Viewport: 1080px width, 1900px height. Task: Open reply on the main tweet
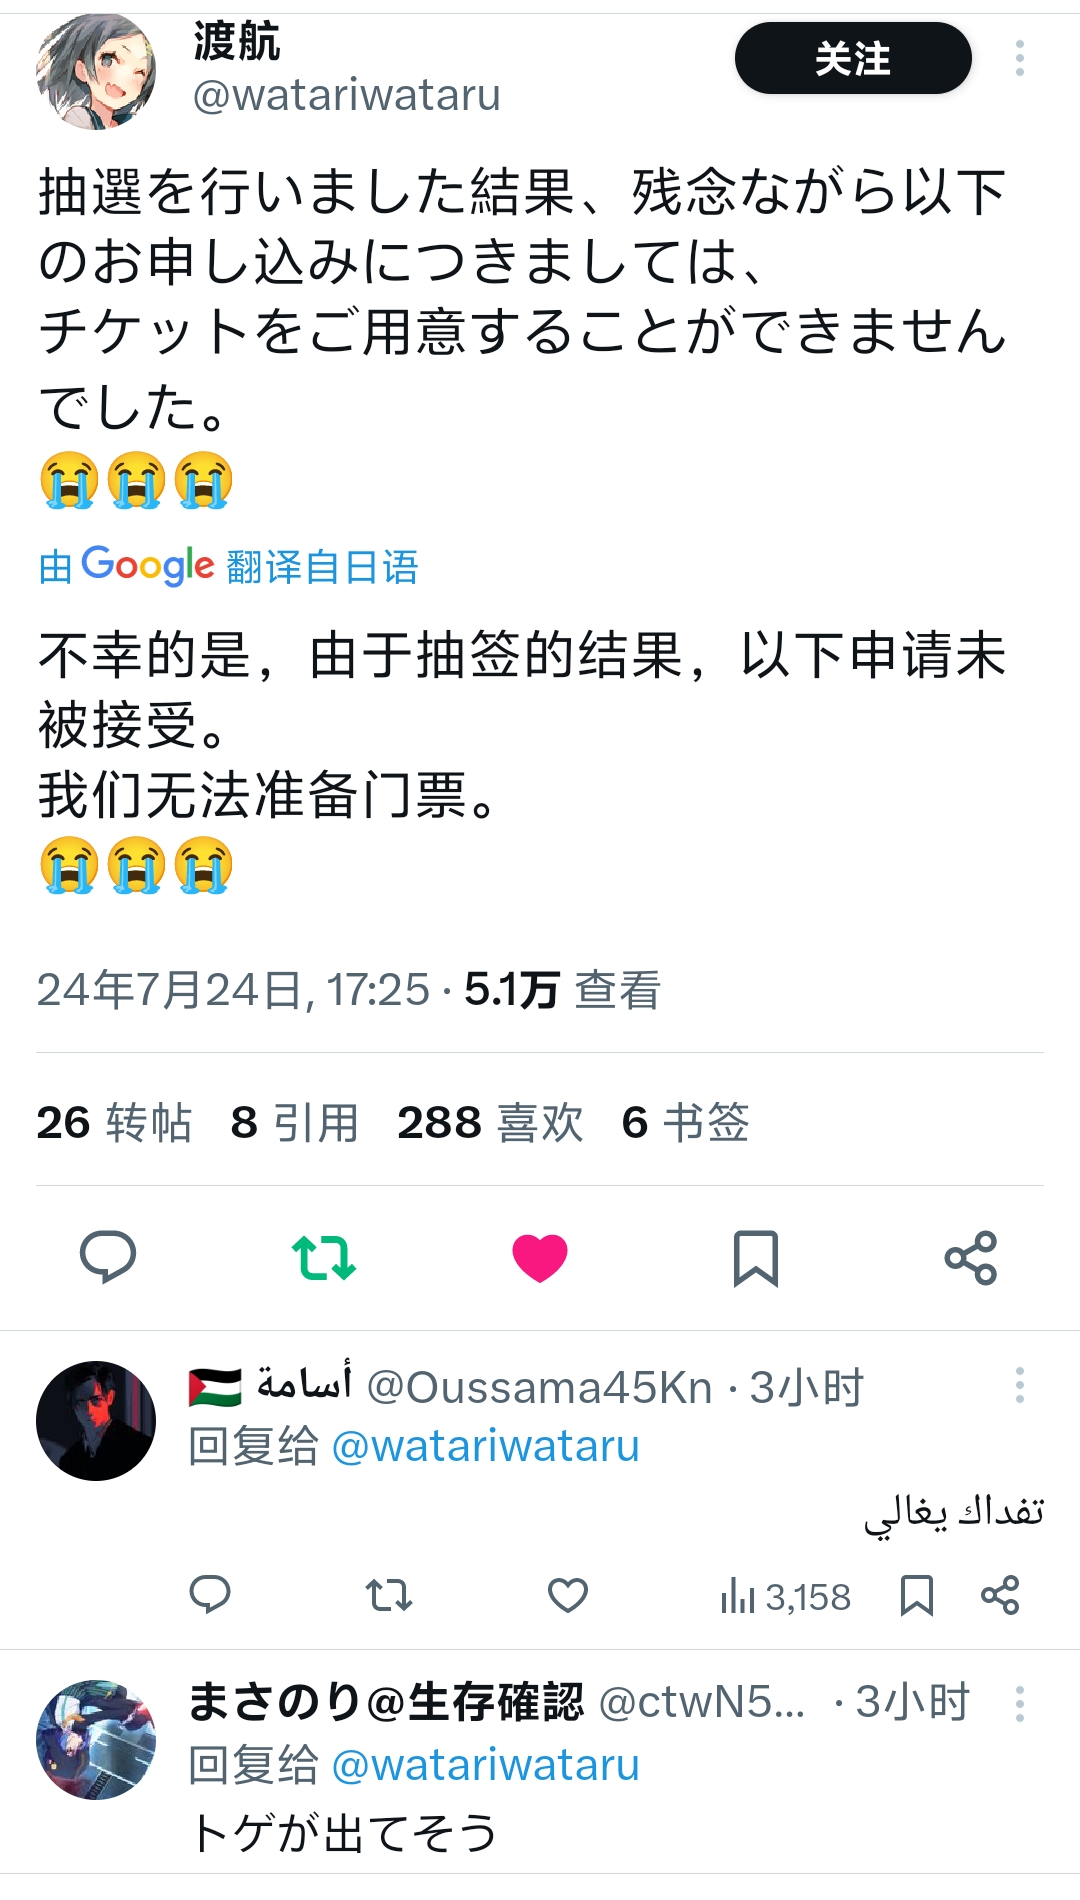click(x=108, y=1257)
